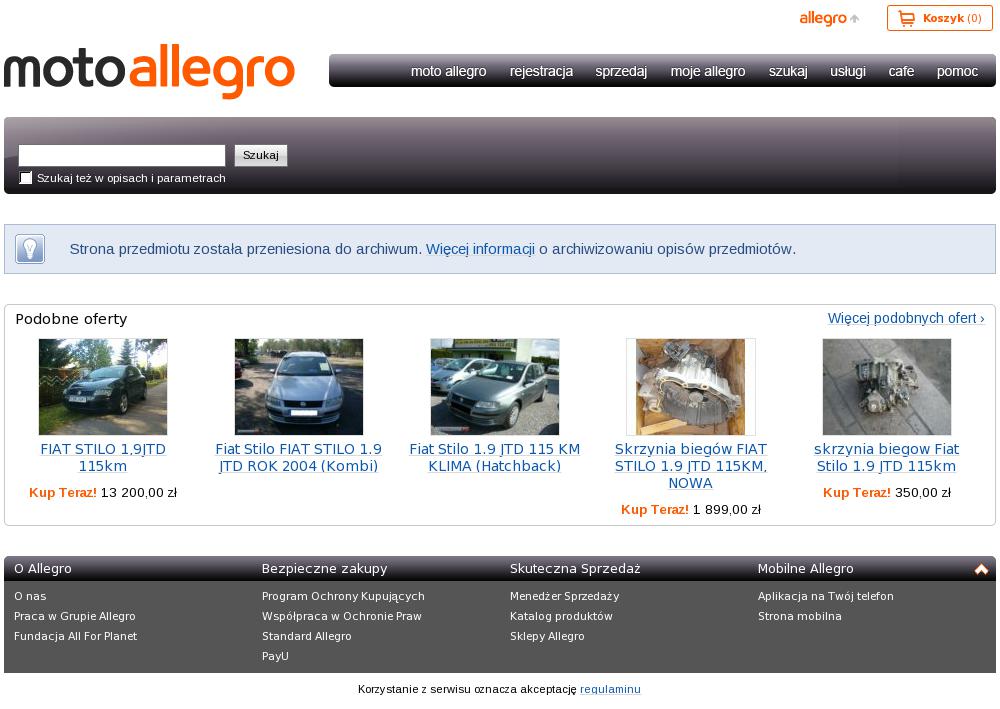
Task: Open 'Praca w Grupie Allegro' footer link
Action: [75, 616]
